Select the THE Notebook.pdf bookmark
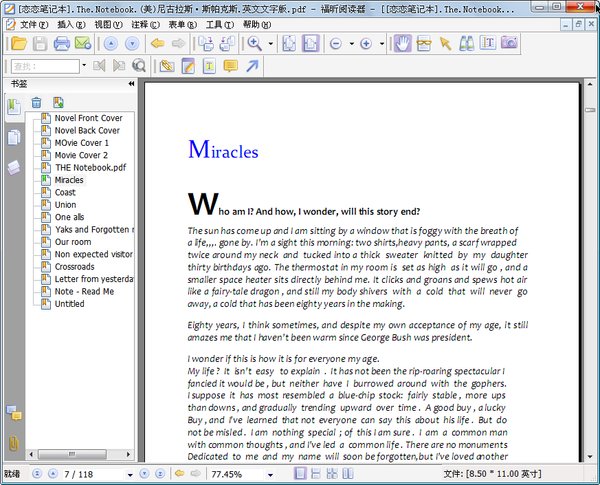Viewport: 600px width, 485px height. pyautogui.click(x=90, y=167)
